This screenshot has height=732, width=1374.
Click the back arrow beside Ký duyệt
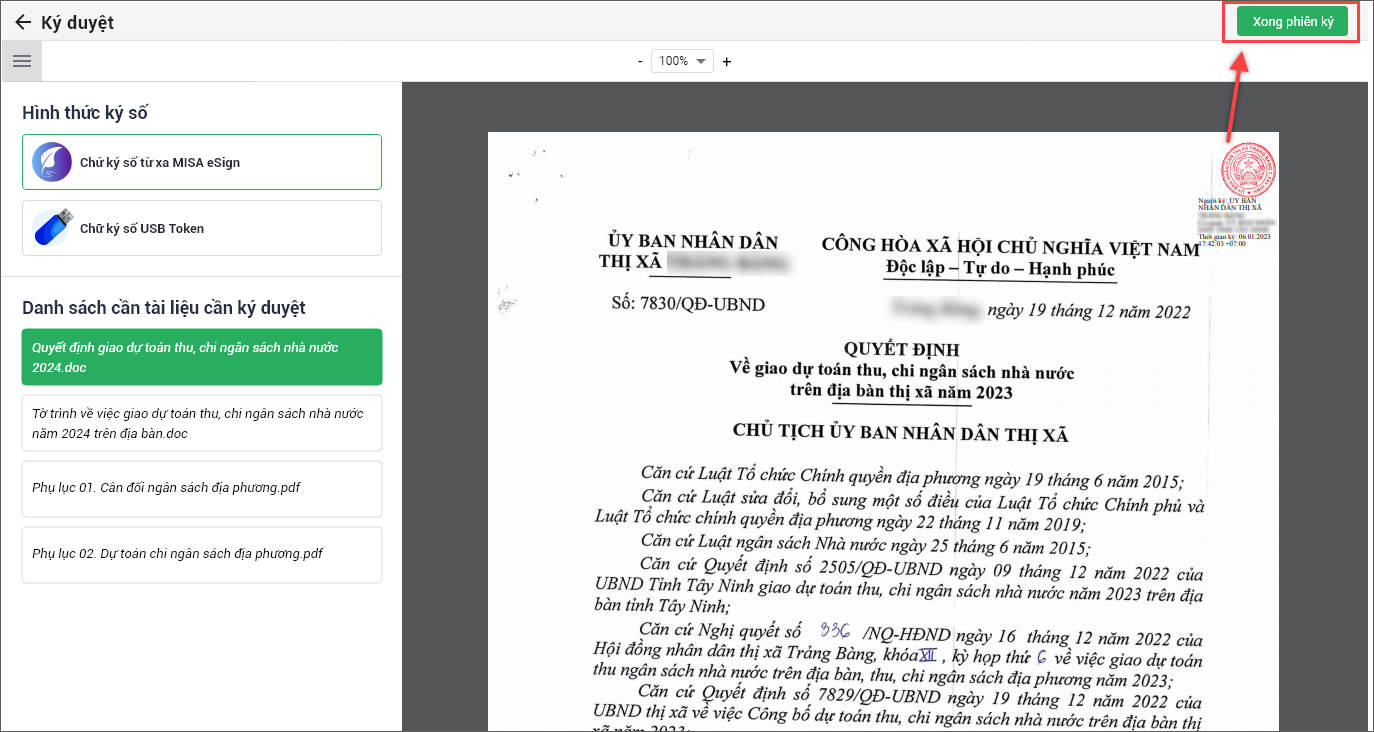(x=23, y=22)
